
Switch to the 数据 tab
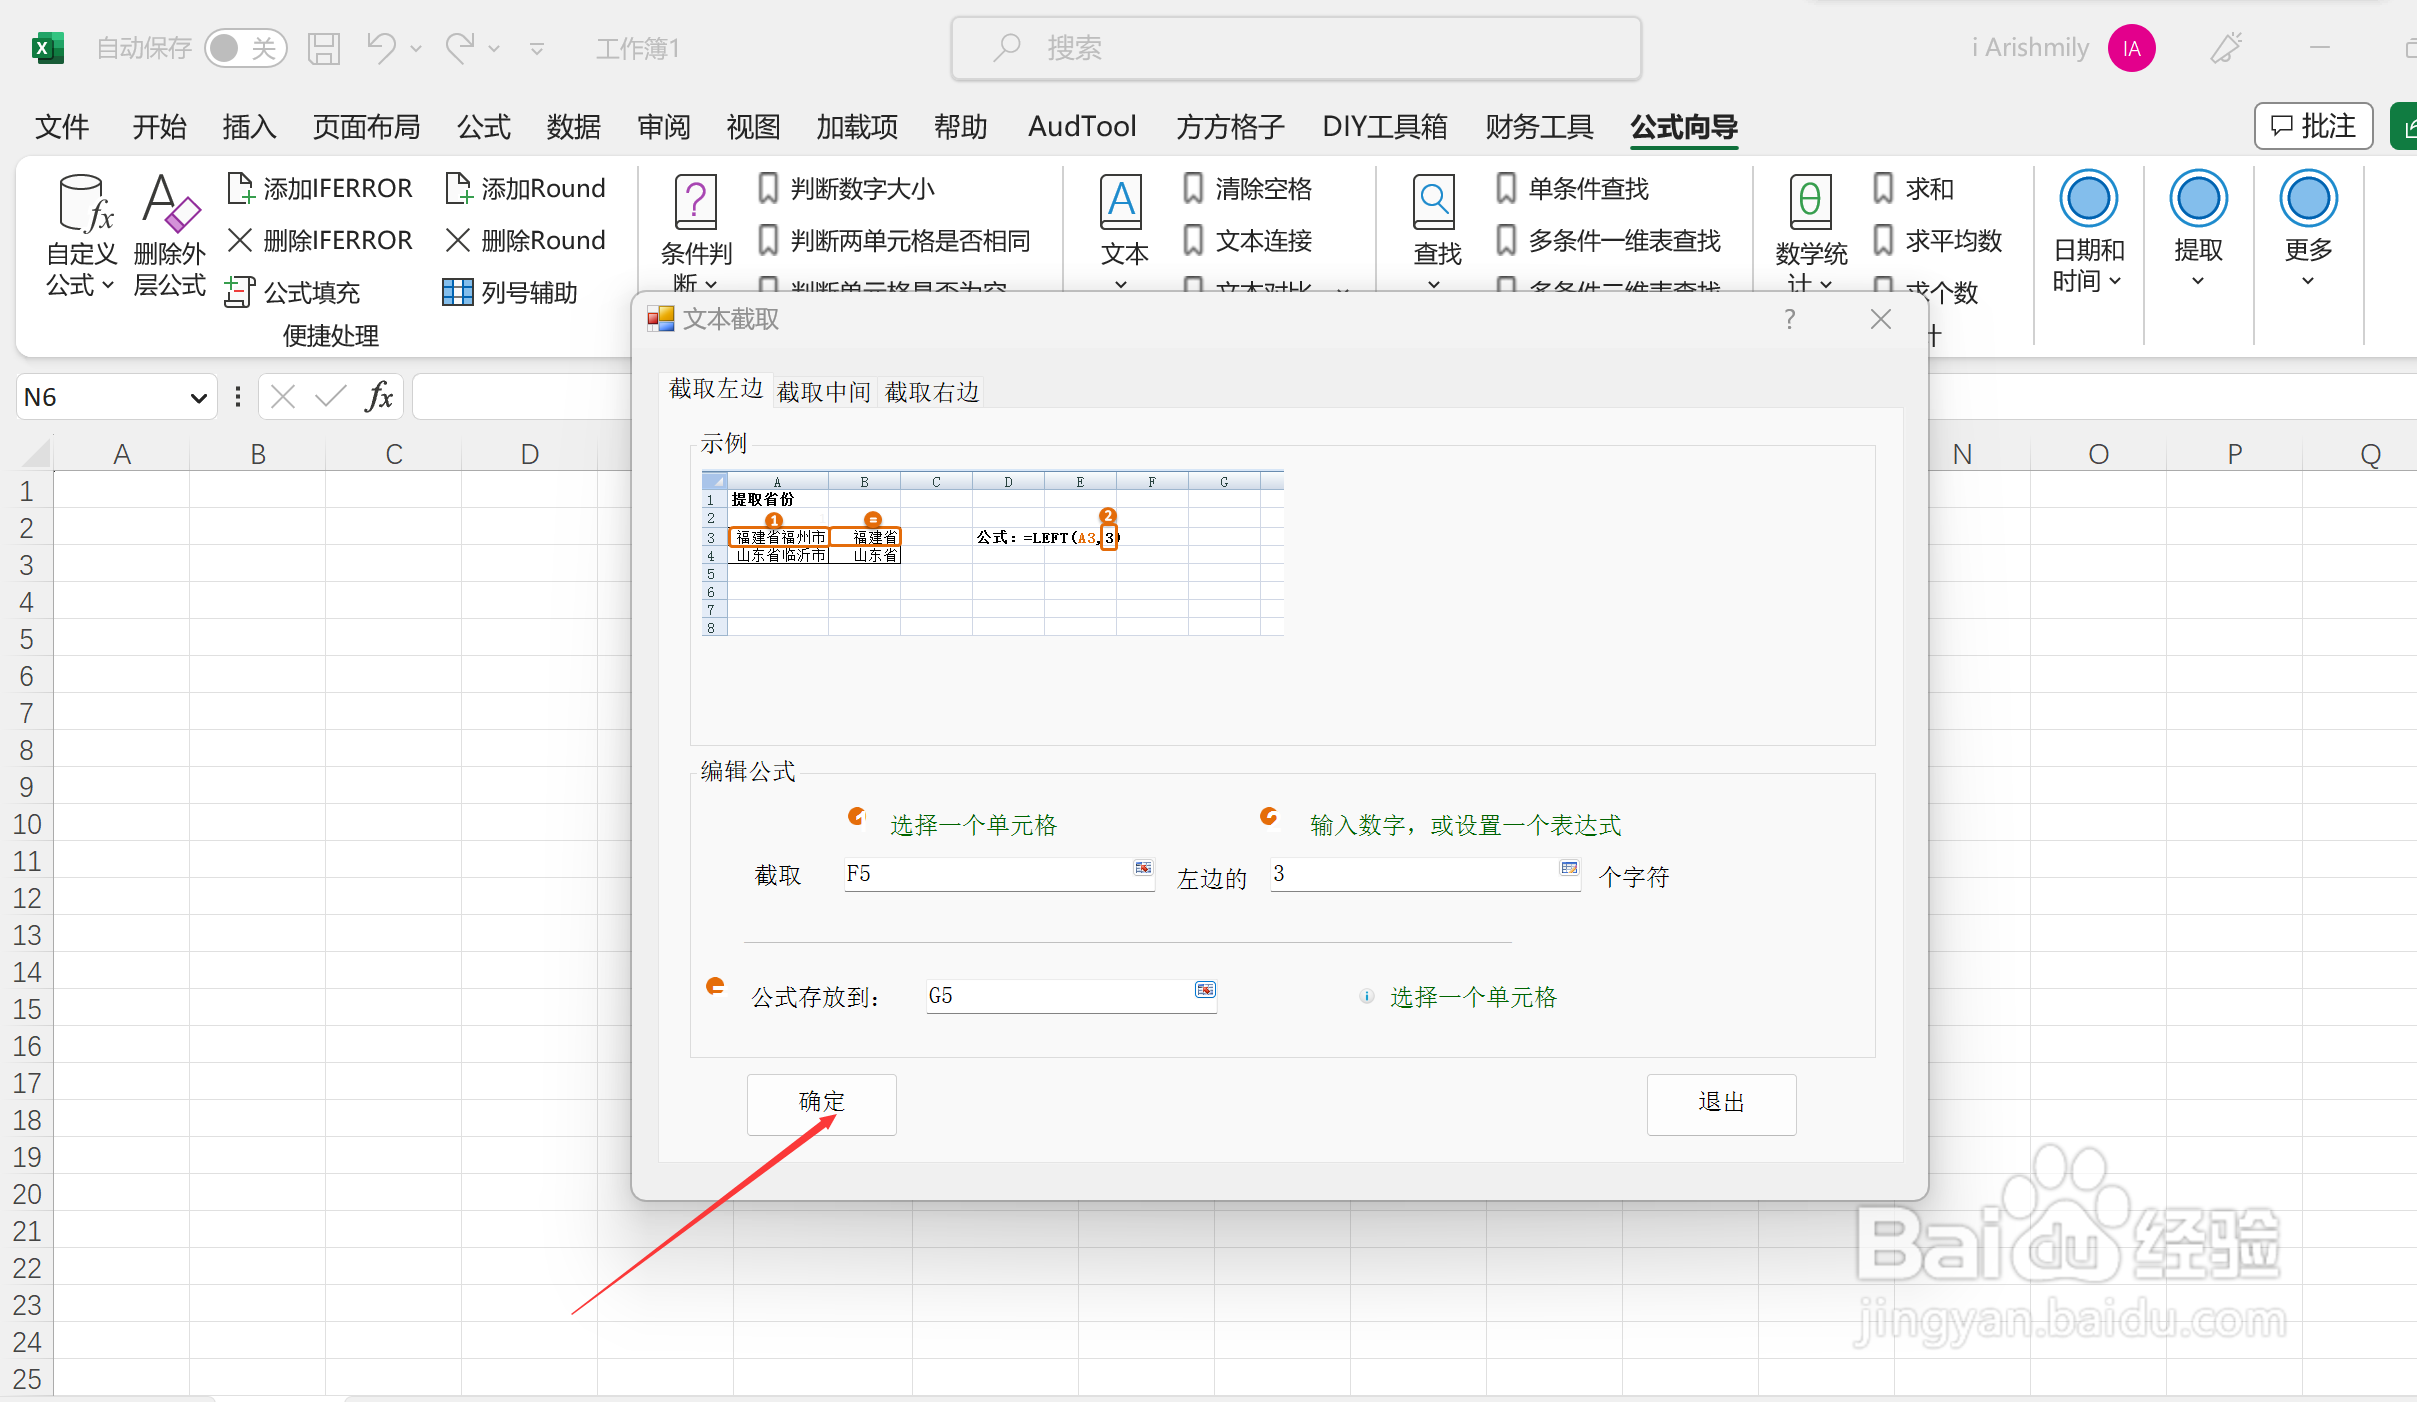574,127
